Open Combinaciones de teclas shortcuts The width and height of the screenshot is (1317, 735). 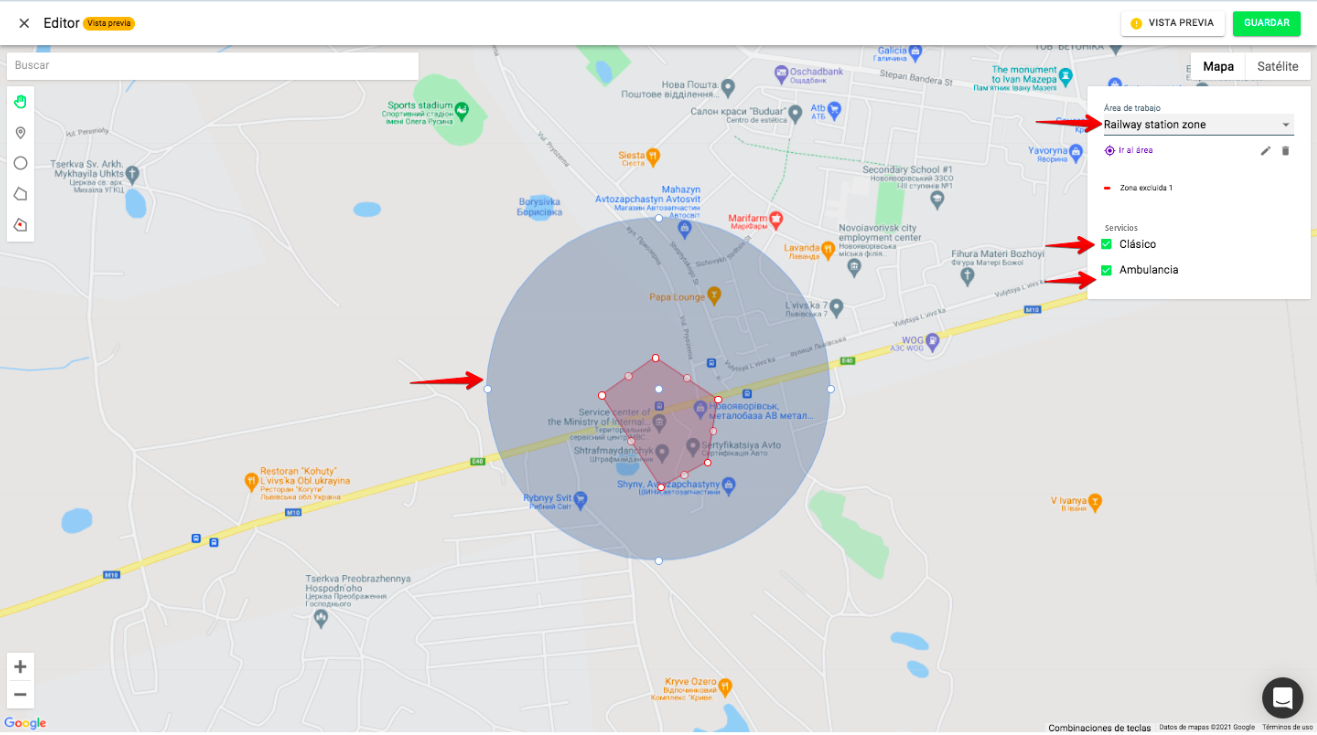pos(1100,727)
